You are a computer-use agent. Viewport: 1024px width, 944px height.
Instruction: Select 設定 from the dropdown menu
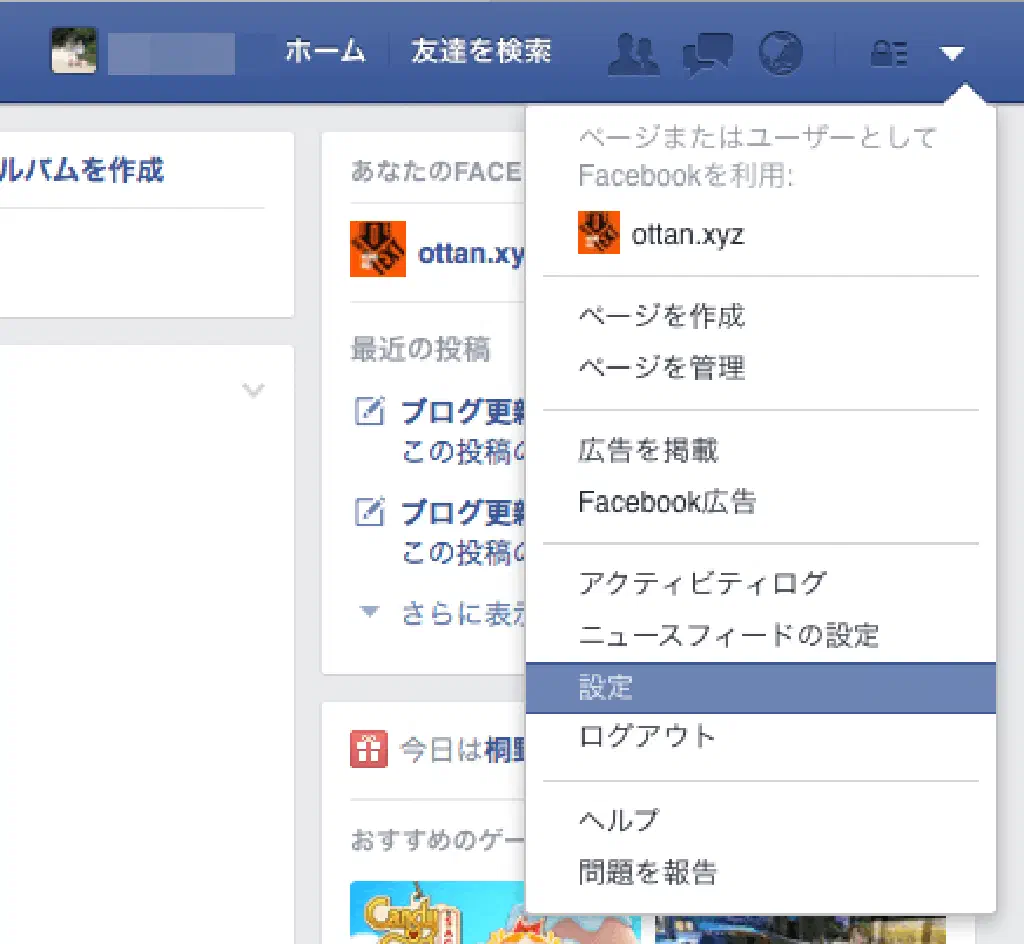pyautogui.click(x=606, y=687)
